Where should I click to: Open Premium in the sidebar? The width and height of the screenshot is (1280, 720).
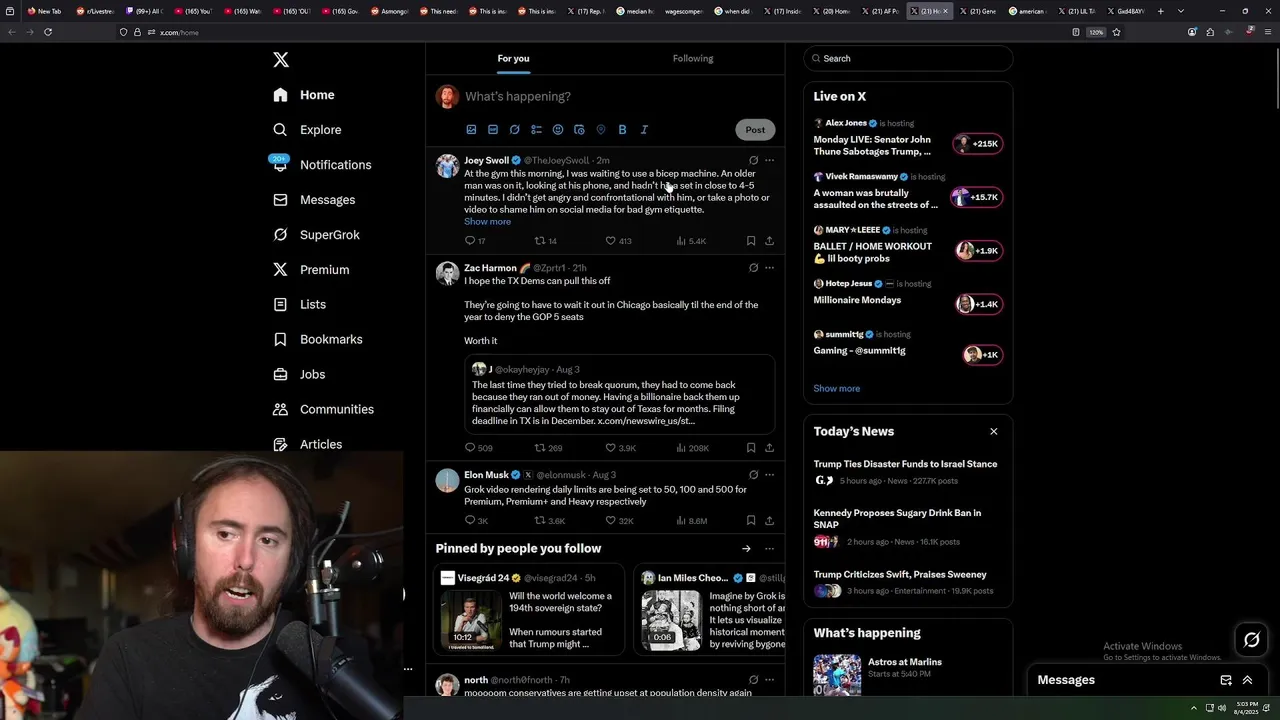311,270
